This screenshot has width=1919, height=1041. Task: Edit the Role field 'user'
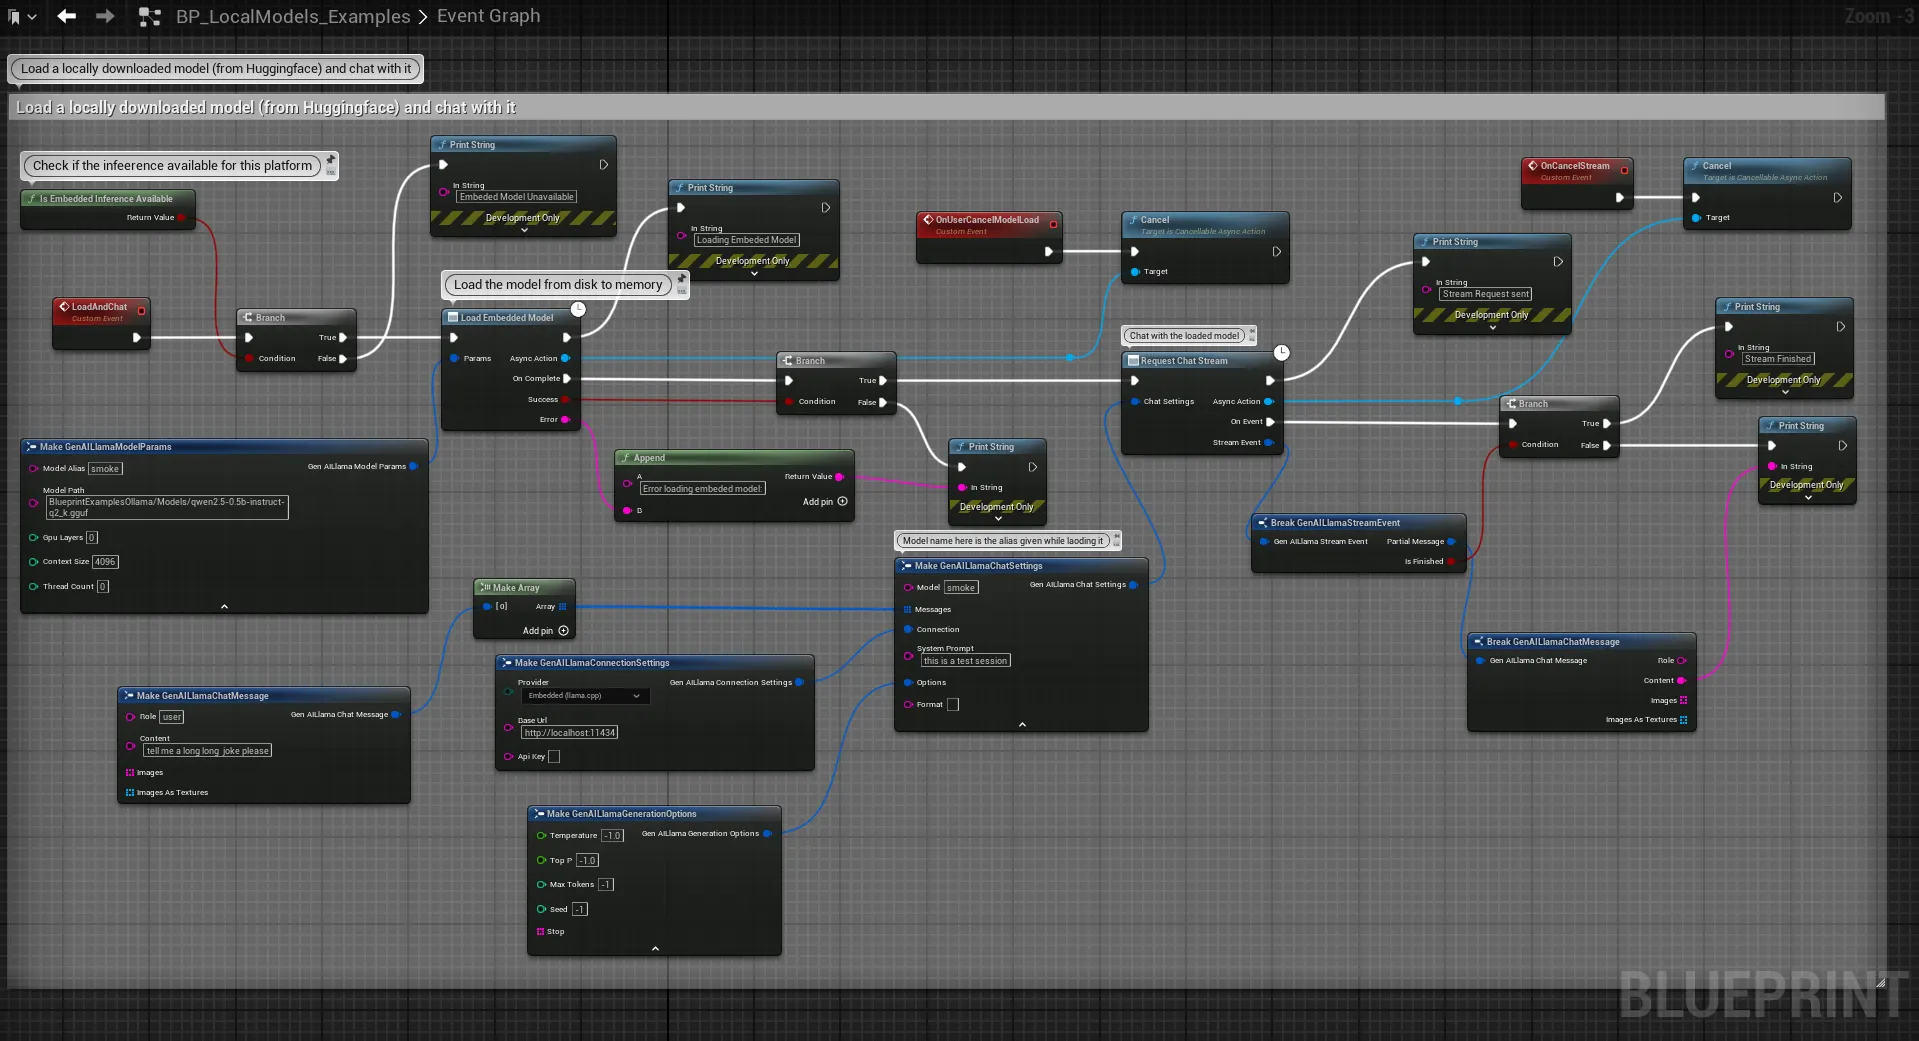172,717
